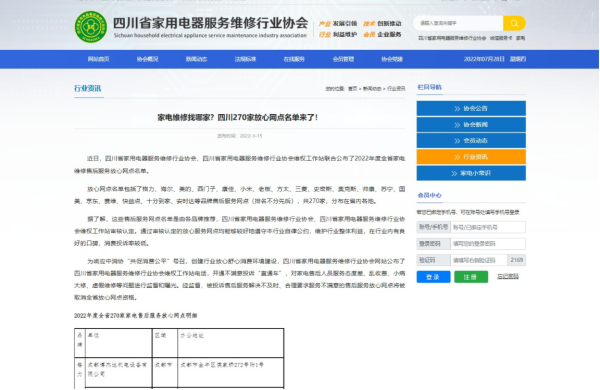Viewport: 600px width, 390px height.
Task: Open 法规标准 in the navigation bar
Action: (245, 59)
